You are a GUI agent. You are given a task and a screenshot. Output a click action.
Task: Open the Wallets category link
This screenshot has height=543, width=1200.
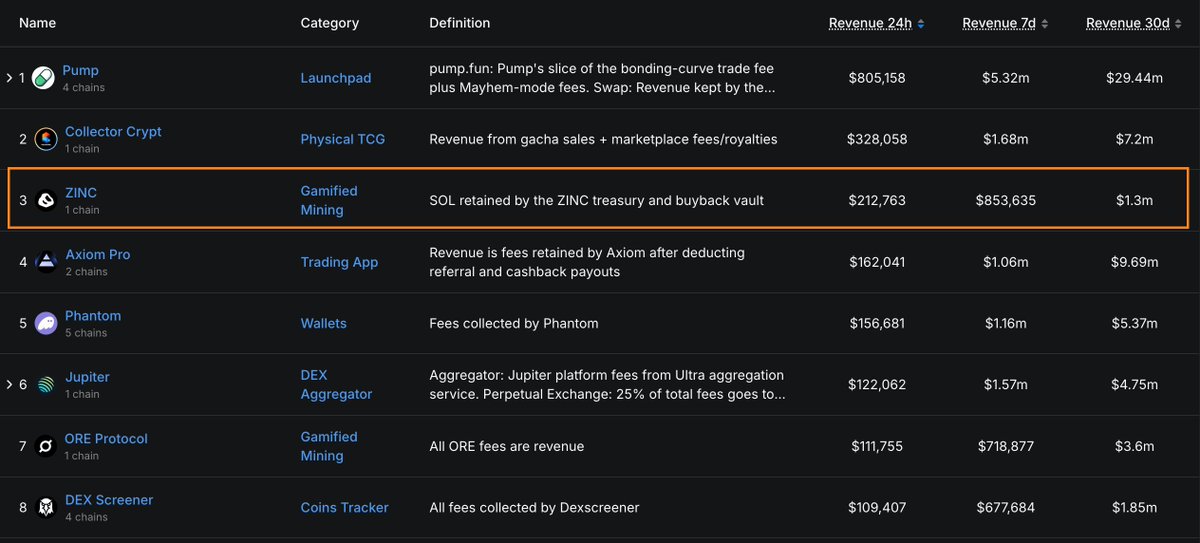click(x=324, y=323)
